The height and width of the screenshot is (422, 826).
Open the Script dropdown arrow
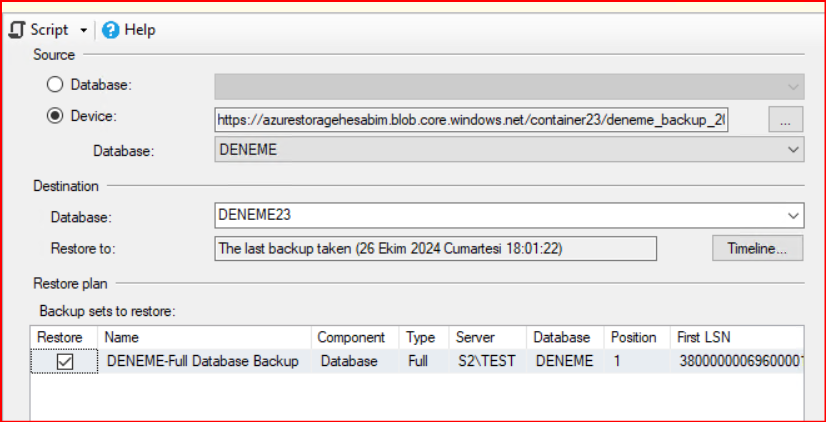[x=83, y=30]
